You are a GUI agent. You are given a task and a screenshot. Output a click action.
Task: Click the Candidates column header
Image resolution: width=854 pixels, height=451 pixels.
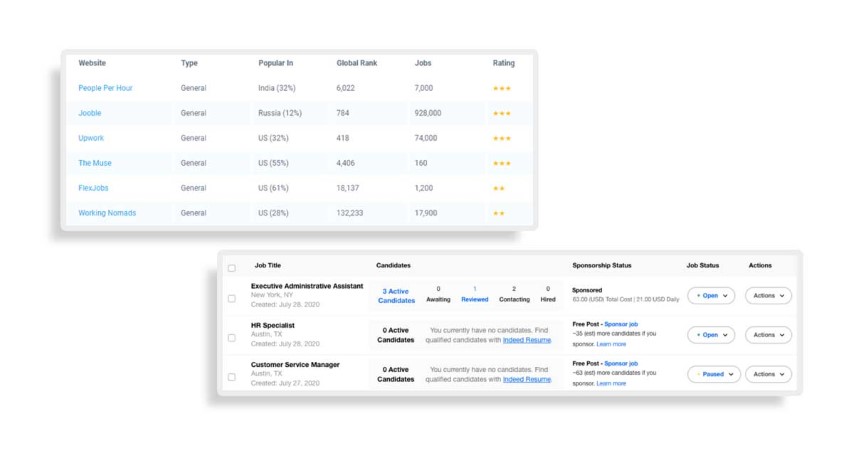[x=393, y=265]
